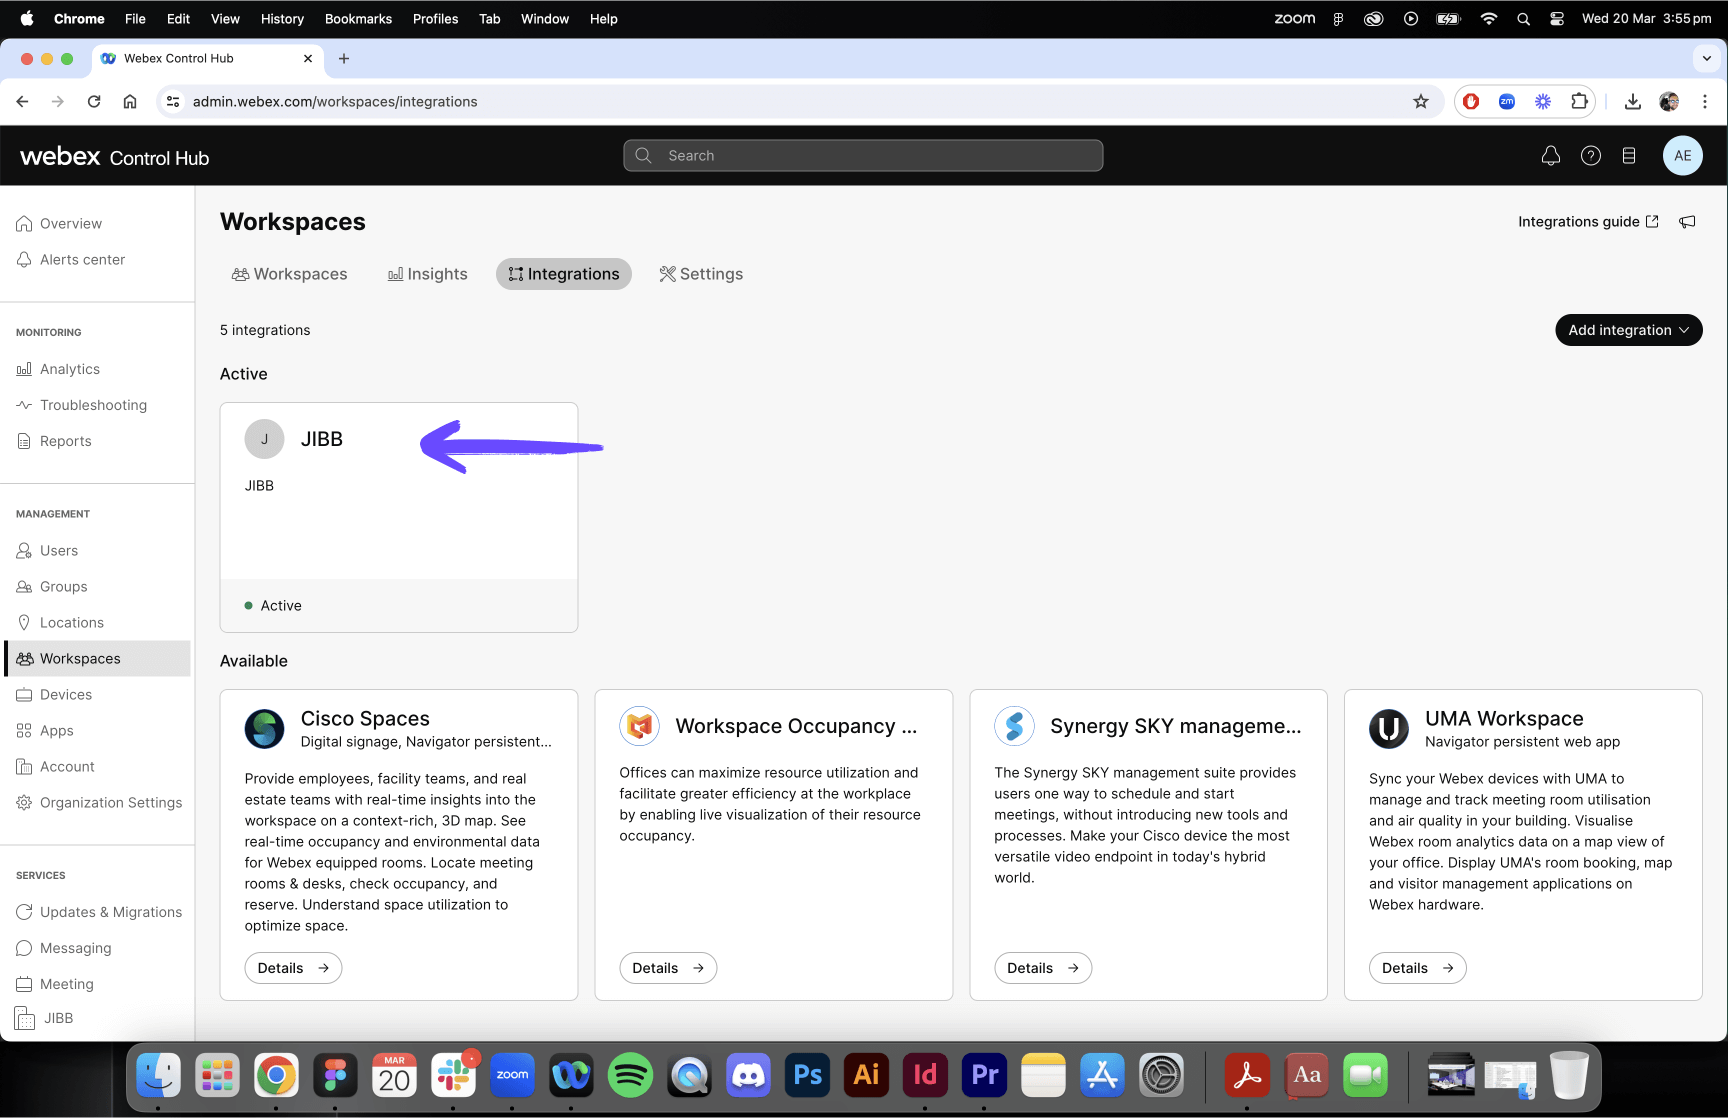Open Webex app from the dock
This screenshot has width=1728, height=1118.
pos(571,1075)
